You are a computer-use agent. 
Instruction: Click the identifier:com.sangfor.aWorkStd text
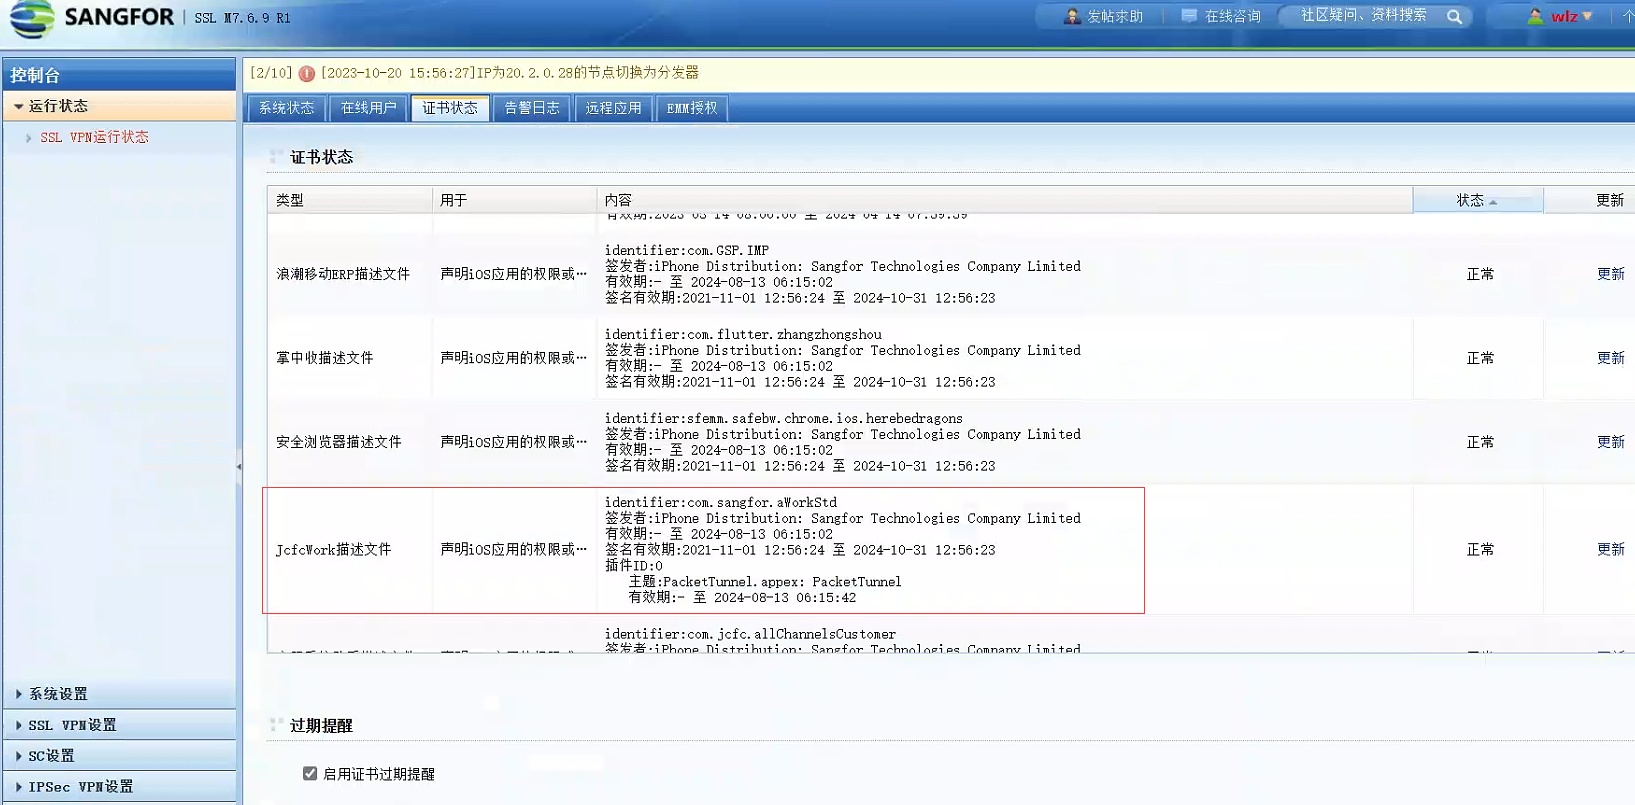tap(721, 502)
